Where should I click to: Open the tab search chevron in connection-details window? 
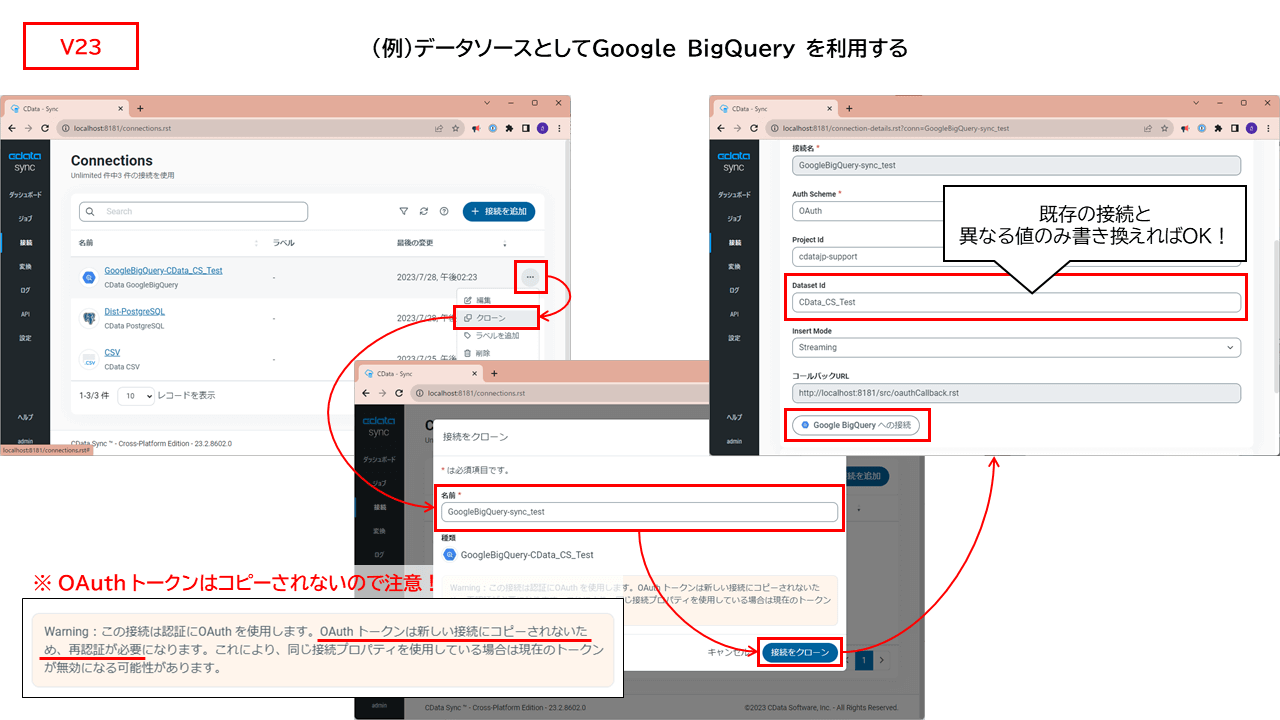click(x=1196, y=103)
